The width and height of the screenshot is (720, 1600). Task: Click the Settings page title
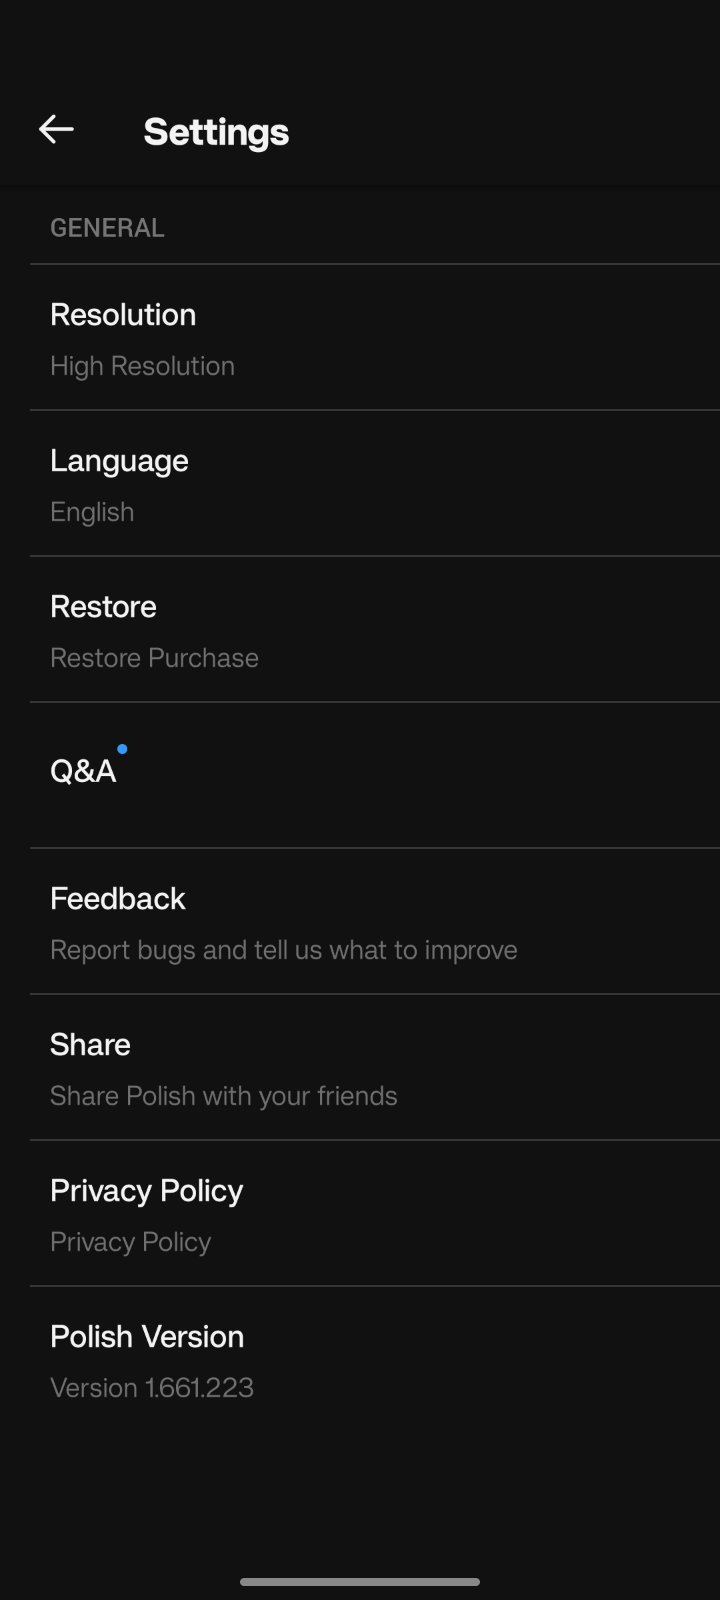pos(216,132)
